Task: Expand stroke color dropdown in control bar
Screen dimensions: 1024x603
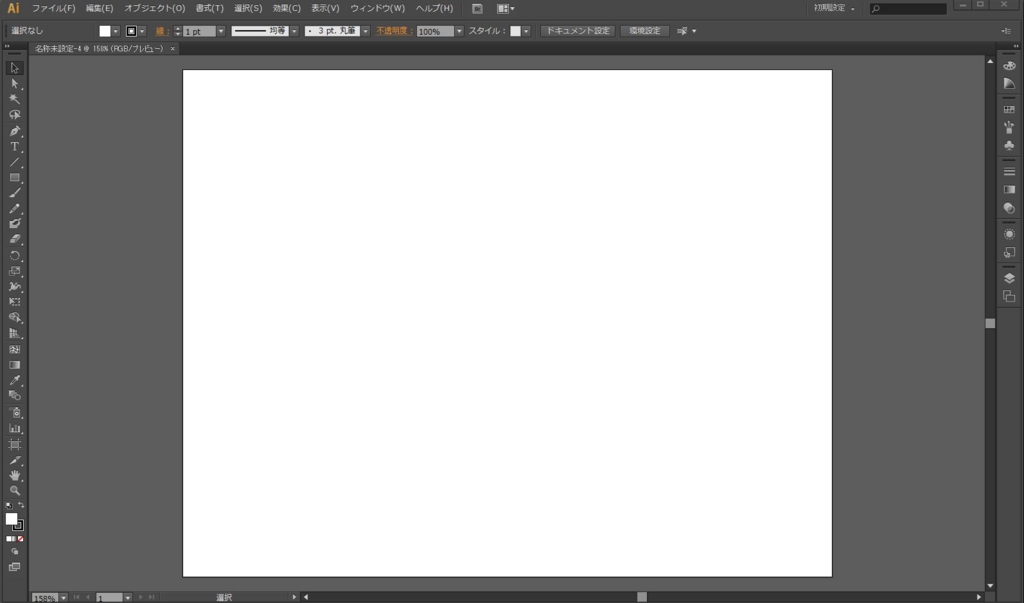Action: click(x=142, y=31)
